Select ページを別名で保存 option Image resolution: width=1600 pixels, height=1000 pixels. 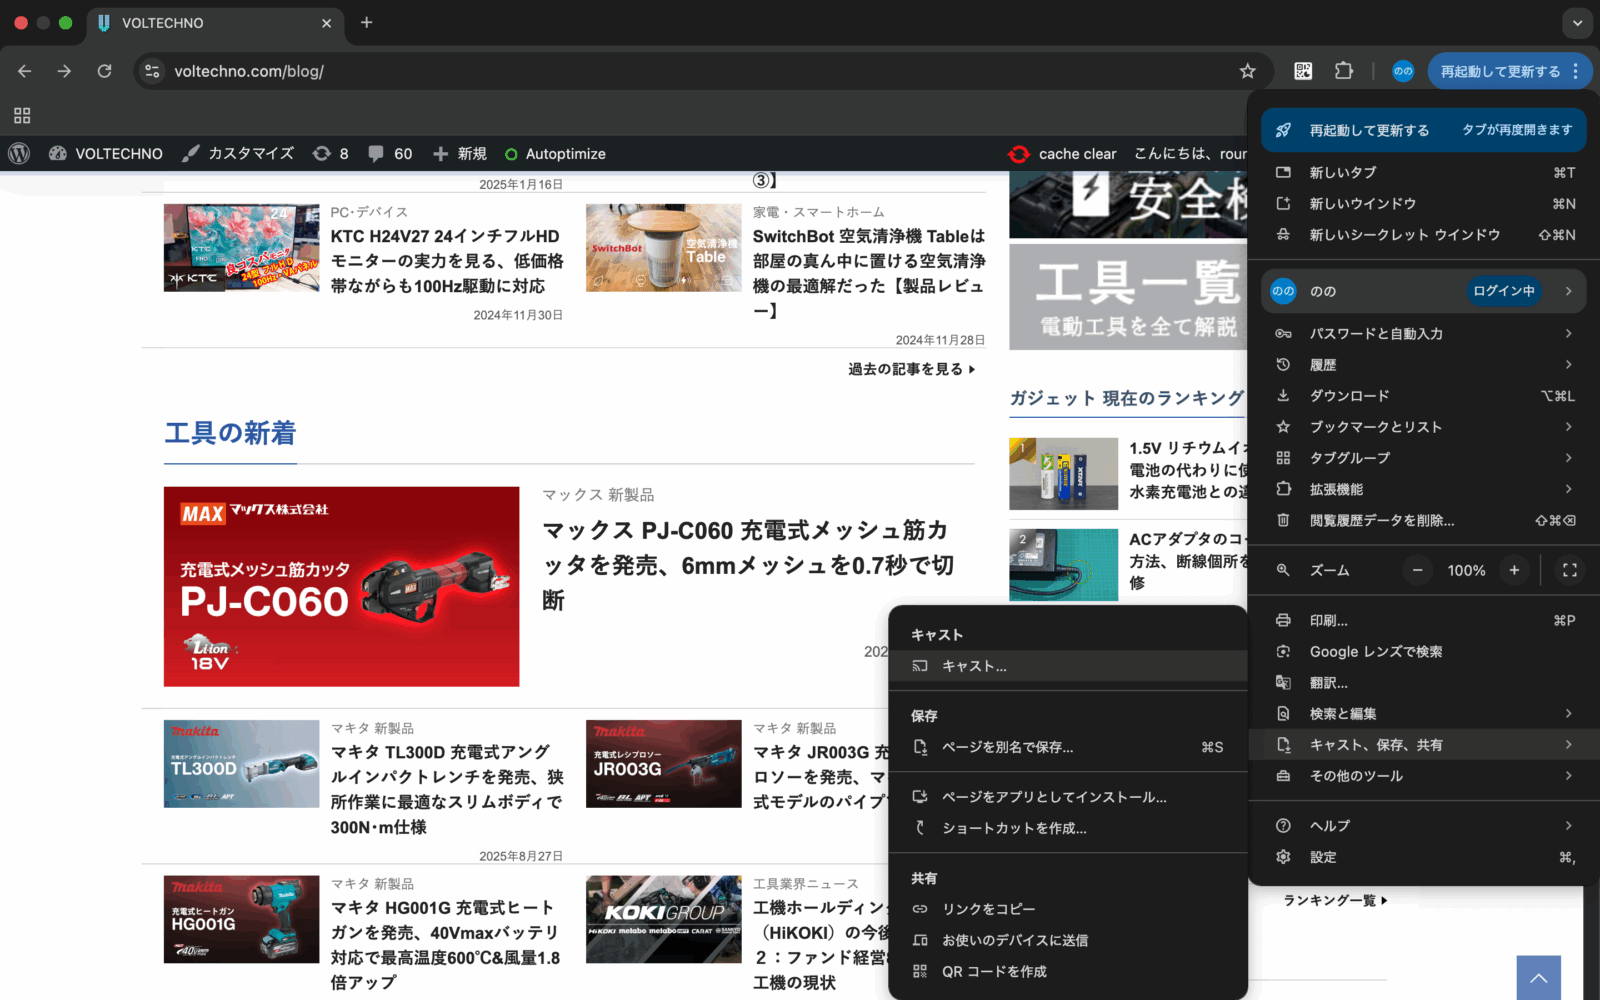pyautogui.click(x=1068, y=747)
